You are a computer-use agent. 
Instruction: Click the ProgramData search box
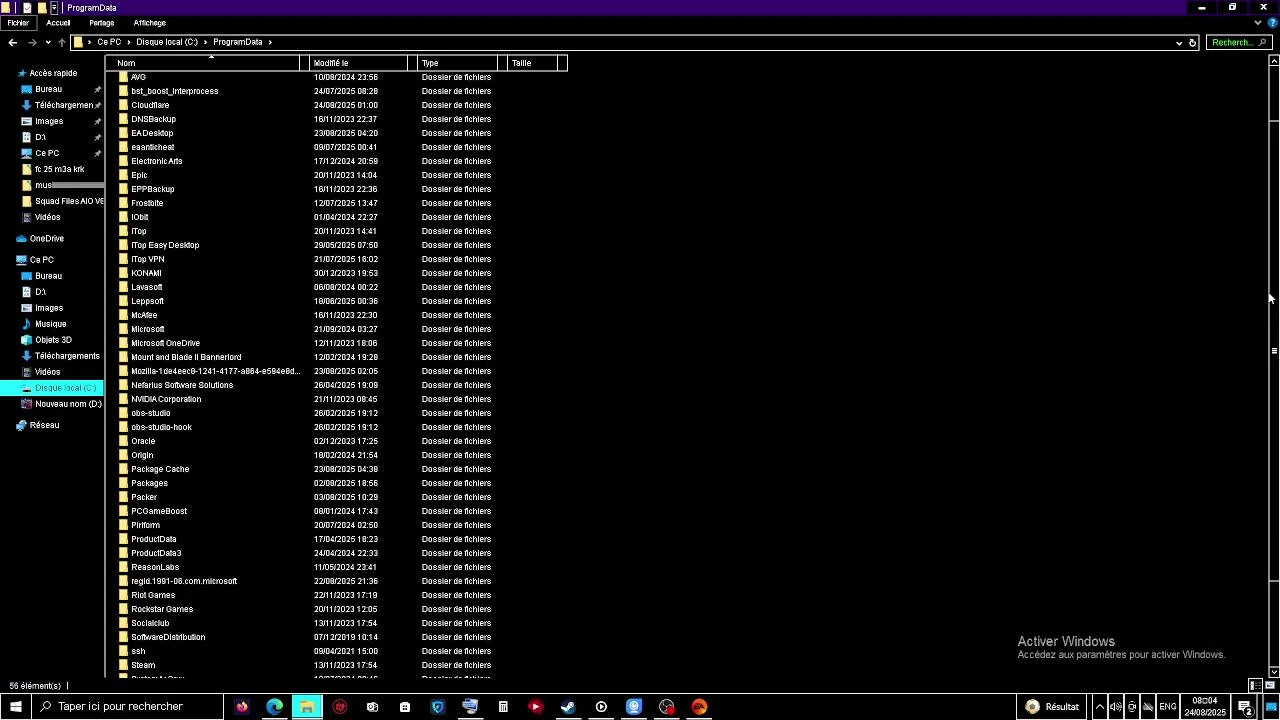1238,42
